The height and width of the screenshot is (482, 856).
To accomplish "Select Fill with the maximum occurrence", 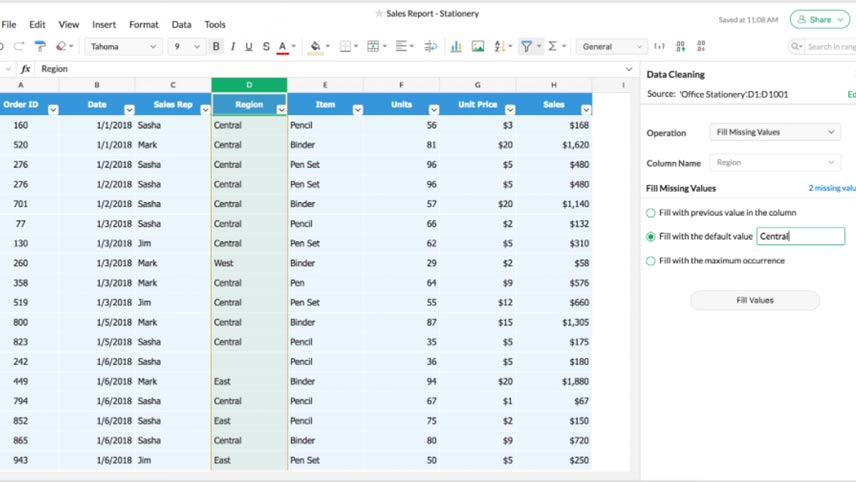I will [x=650, y=261].
